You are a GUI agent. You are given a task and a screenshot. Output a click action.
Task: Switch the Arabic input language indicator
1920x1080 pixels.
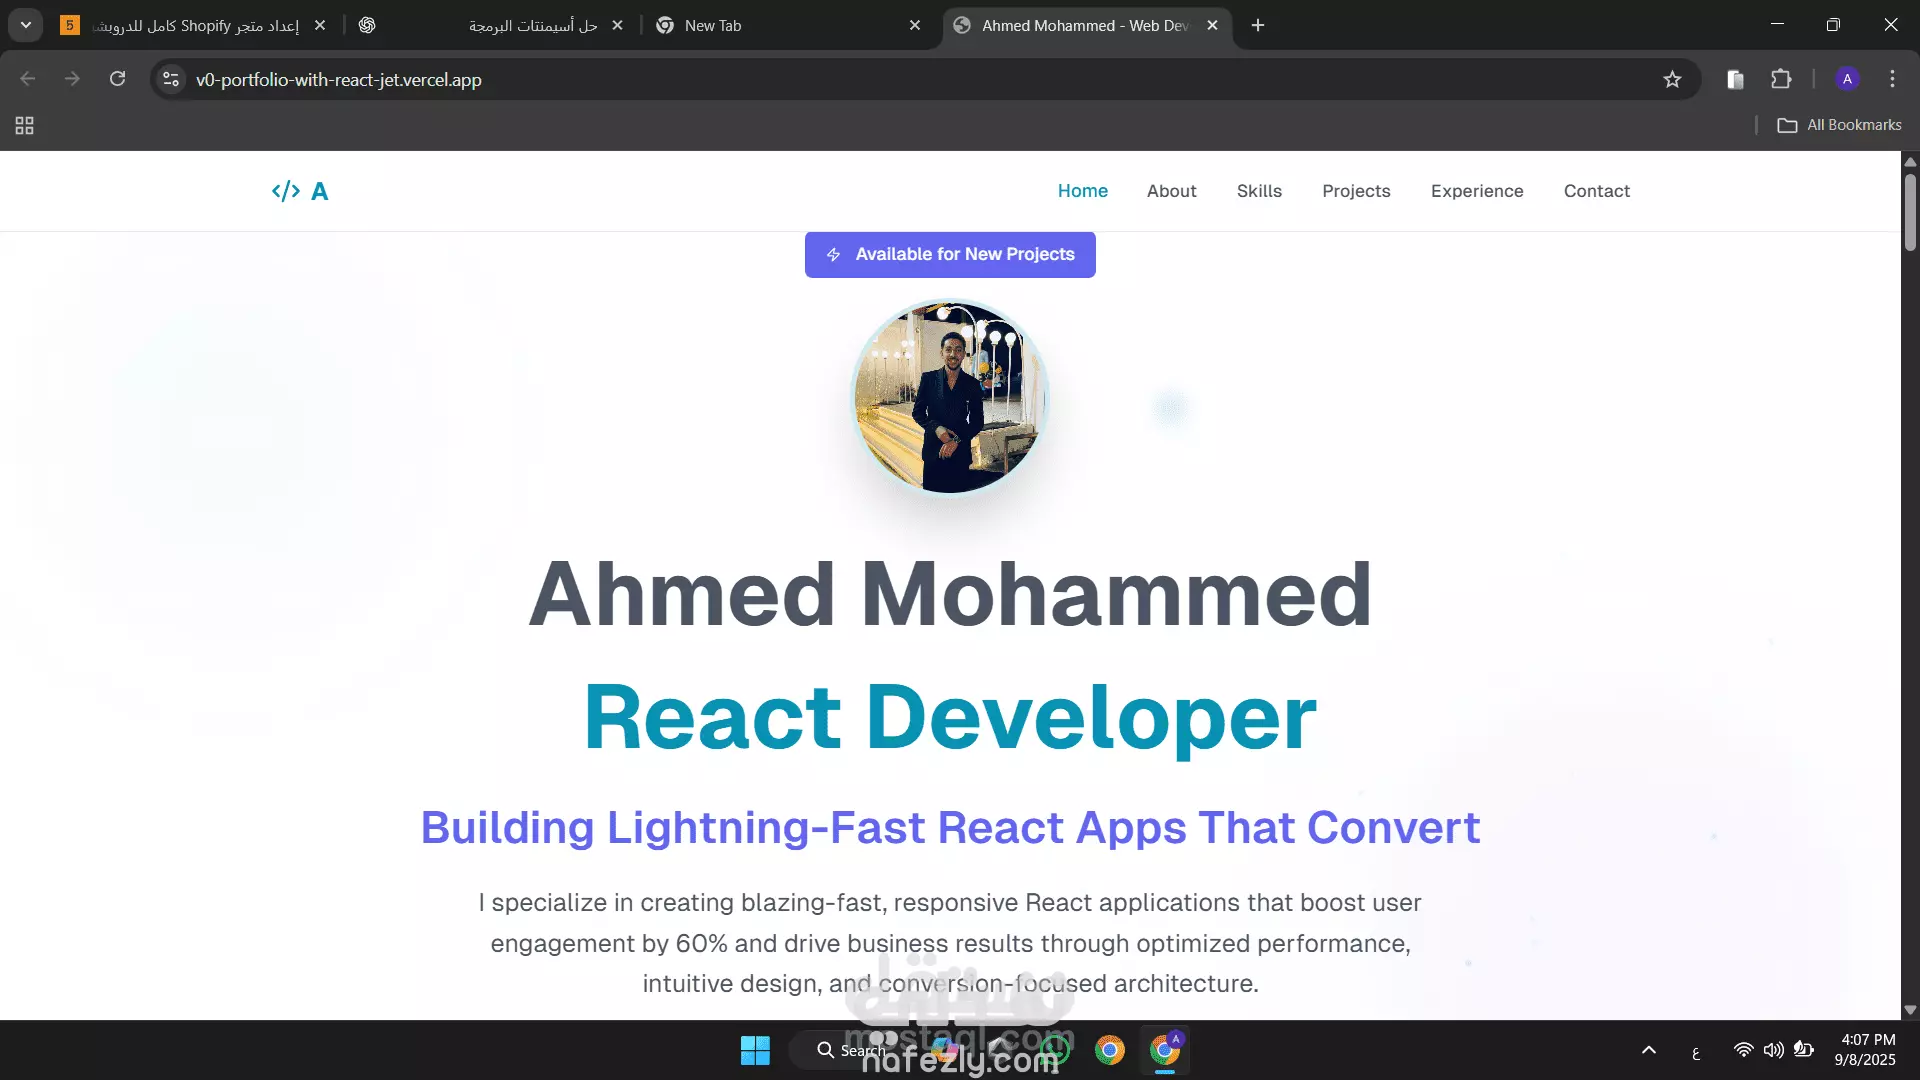(1695, 1051)
